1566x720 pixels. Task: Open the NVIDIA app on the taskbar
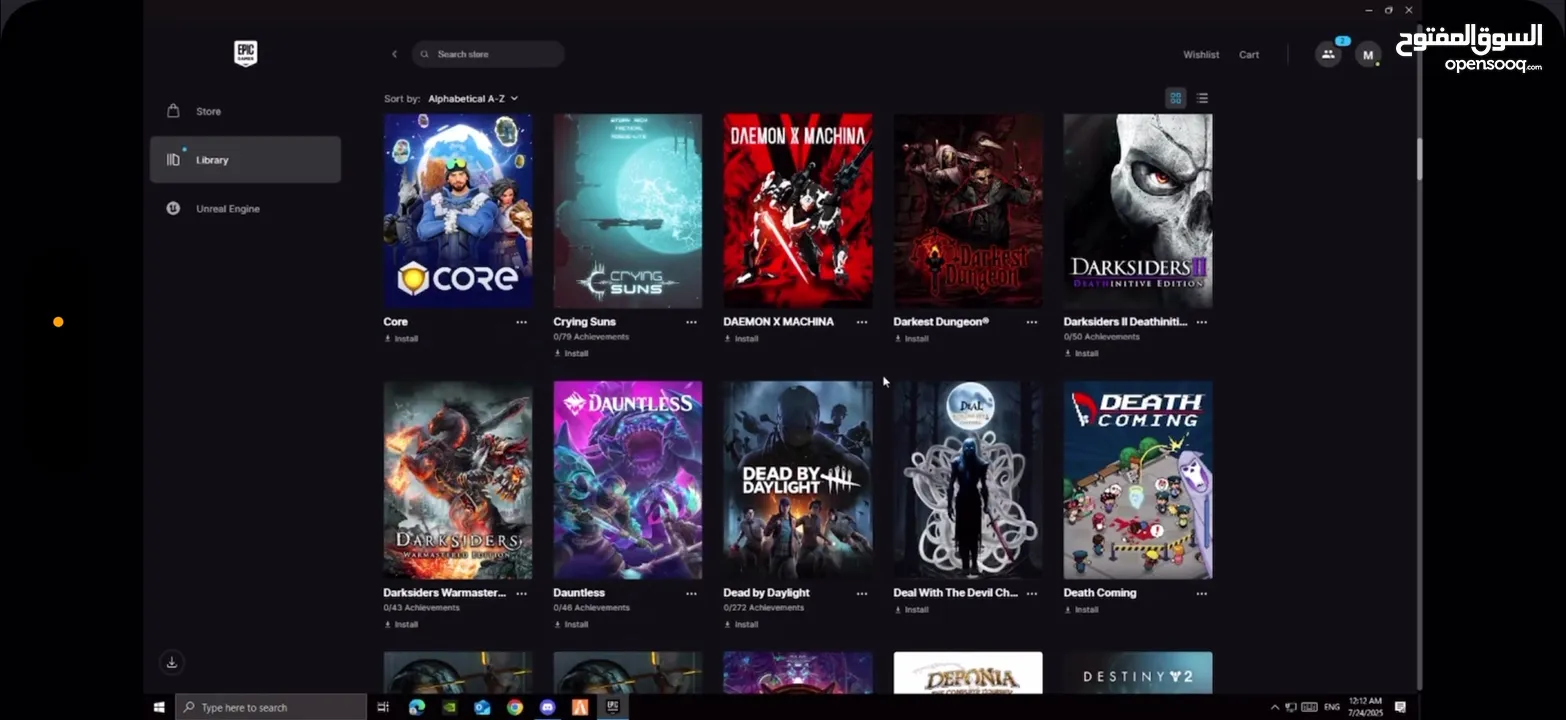tap(449, 707)
